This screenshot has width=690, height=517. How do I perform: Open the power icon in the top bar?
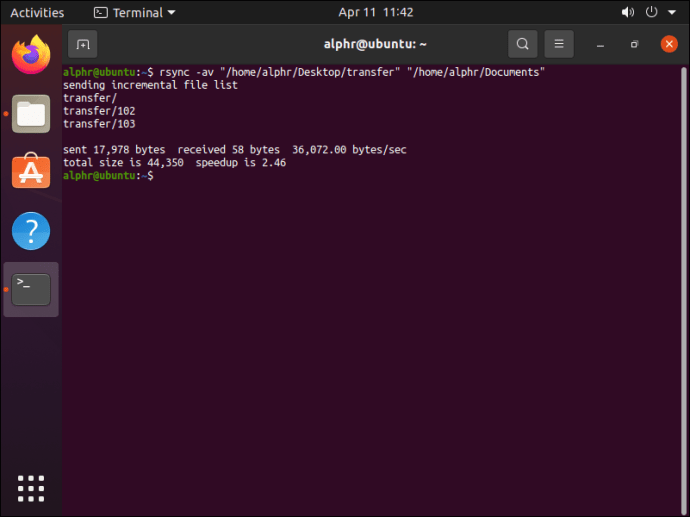pyautogui.click(x=651, y=12)
